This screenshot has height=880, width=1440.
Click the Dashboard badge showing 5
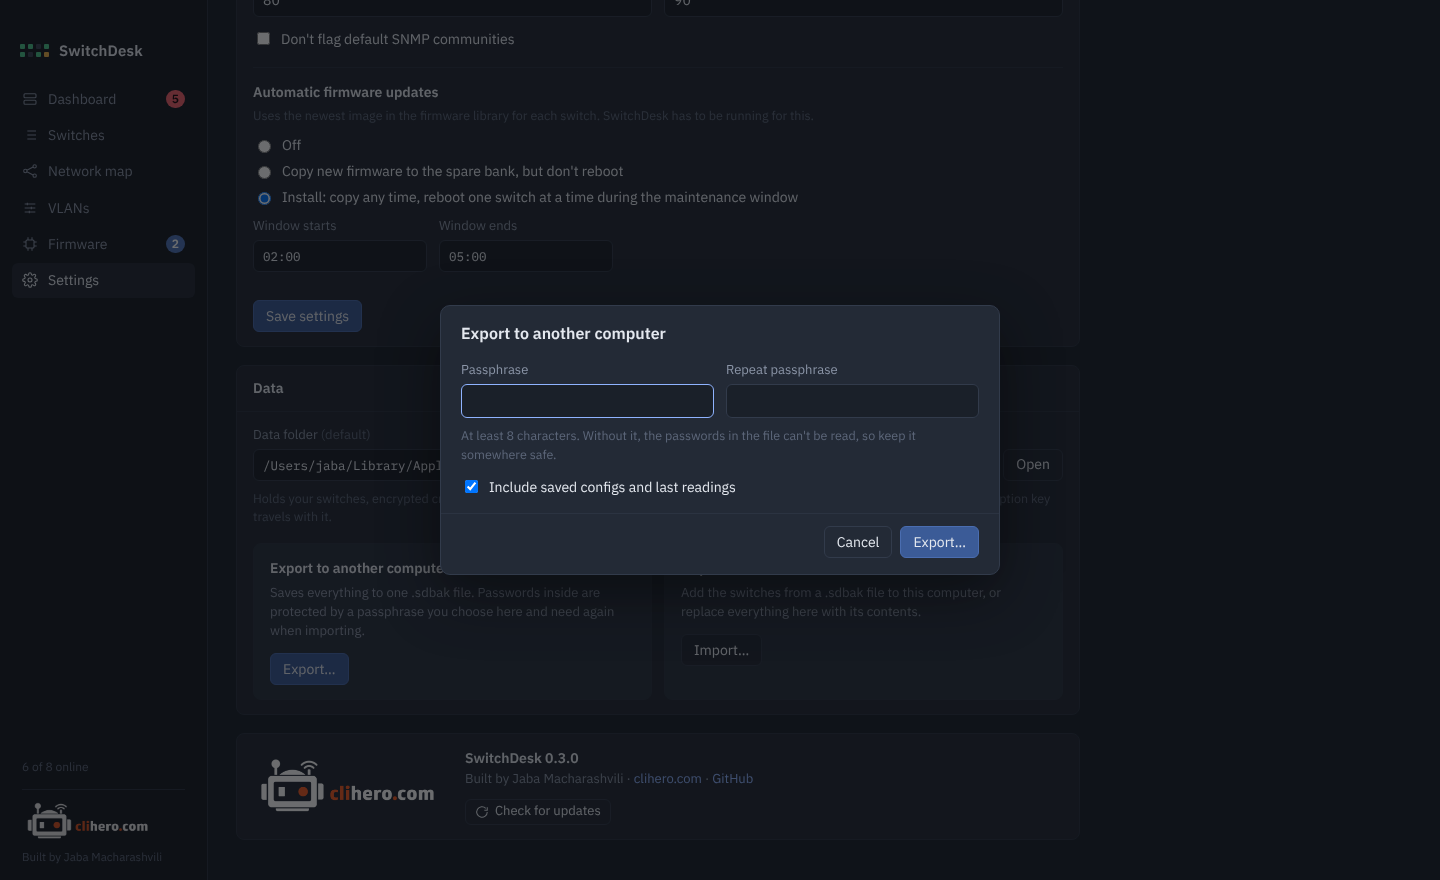tap(175, 99)
